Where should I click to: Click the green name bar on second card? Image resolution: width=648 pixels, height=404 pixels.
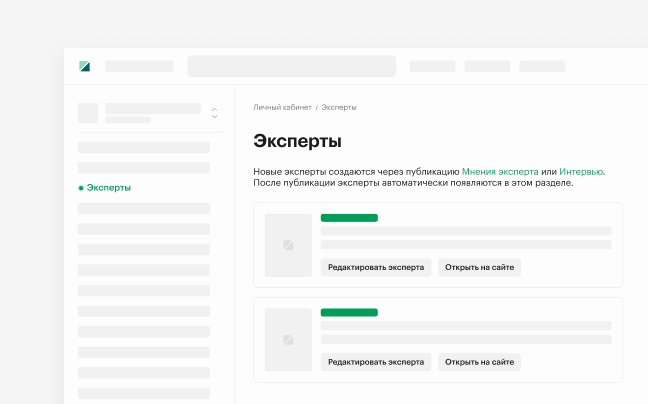point(349,312)
